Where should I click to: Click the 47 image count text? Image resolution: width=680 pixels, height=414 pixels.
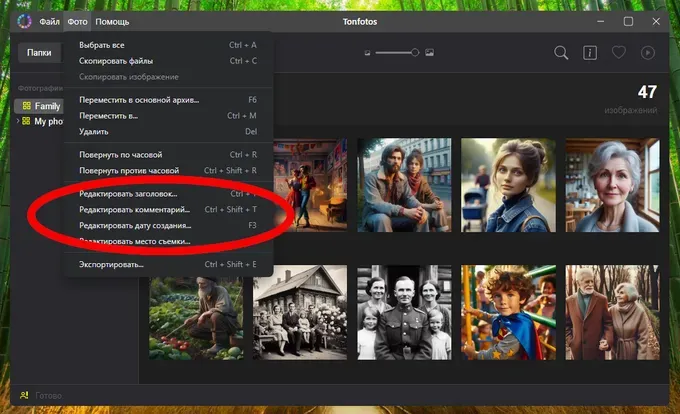[x=647, y=92]
